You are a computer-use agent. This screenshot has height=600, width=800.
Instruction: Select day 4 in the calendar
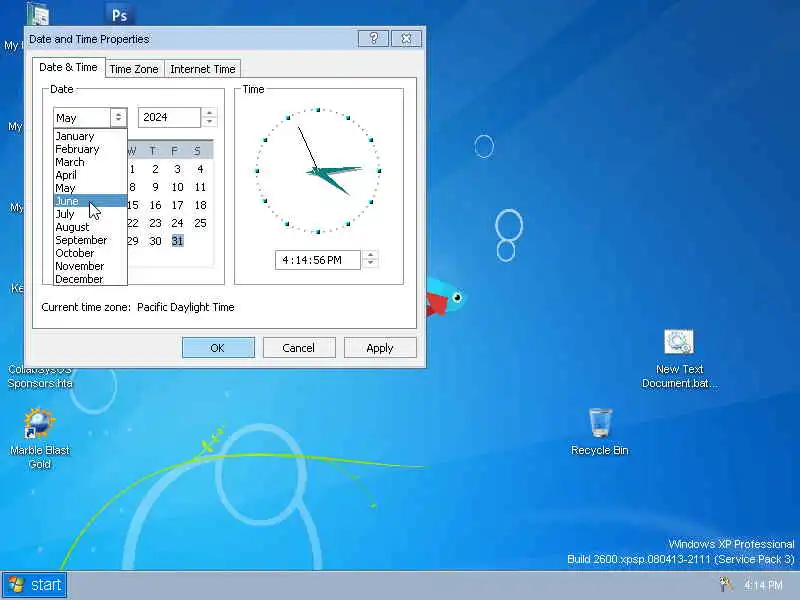tap(200, 169)
